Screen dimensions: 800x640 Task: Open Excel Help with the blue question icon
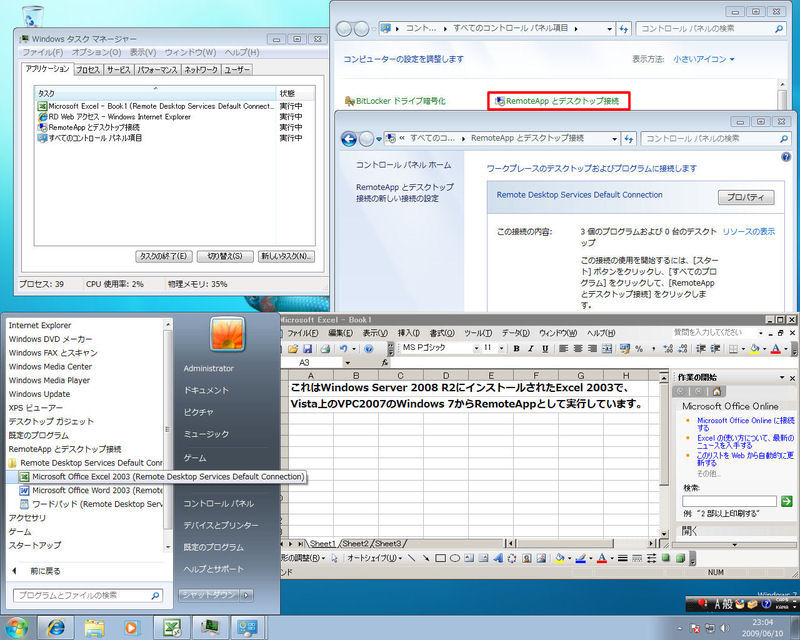pyautogui.click(x=369, y=349)
